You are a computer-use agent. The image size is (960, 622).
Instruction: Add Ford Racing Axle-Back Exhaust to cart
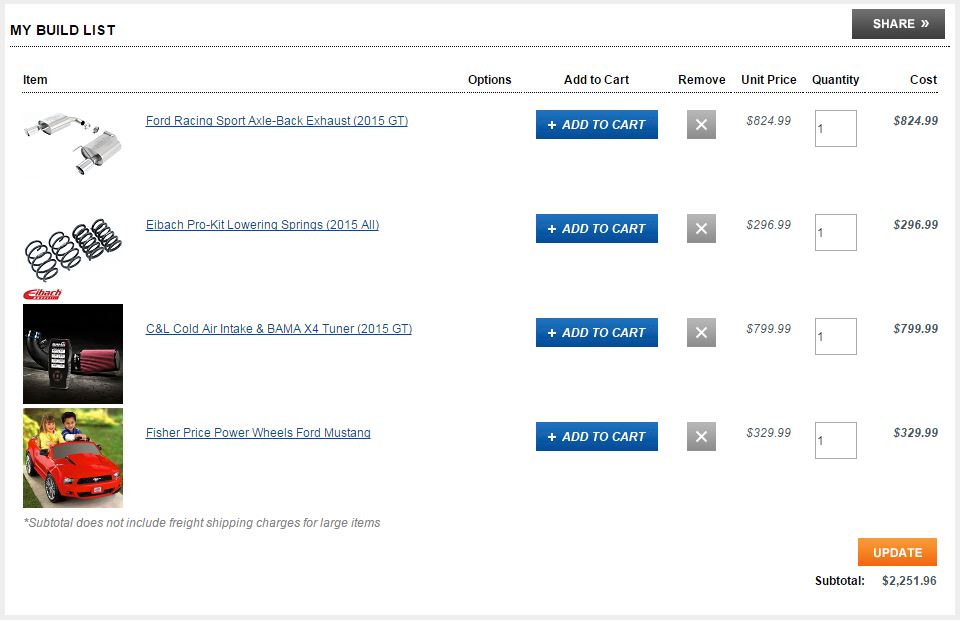(596, 125)
